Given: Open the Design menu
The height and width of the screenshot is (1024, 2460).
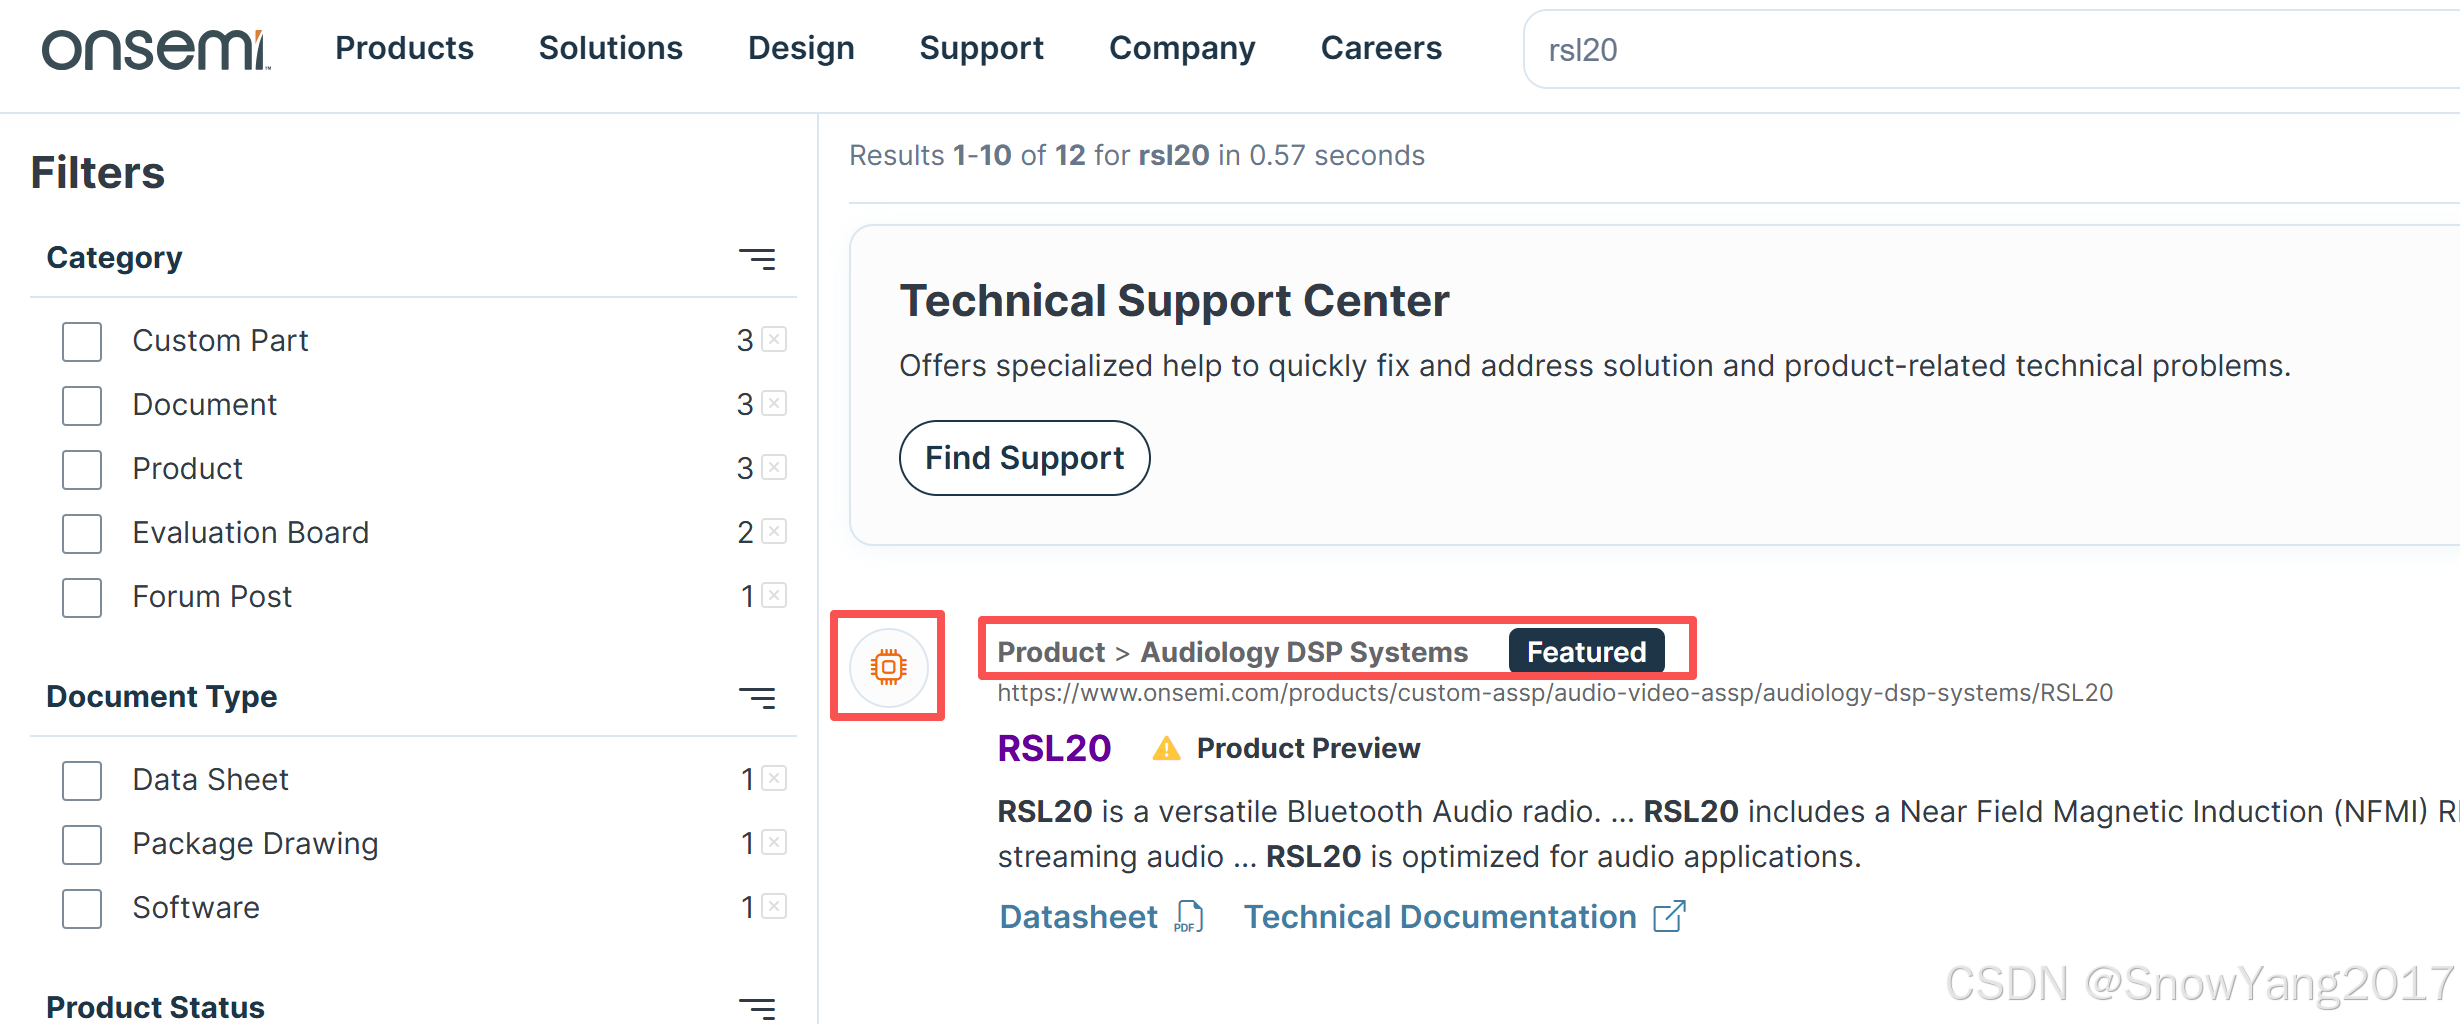Looking at the screenshot, I should tap(801, 48).
